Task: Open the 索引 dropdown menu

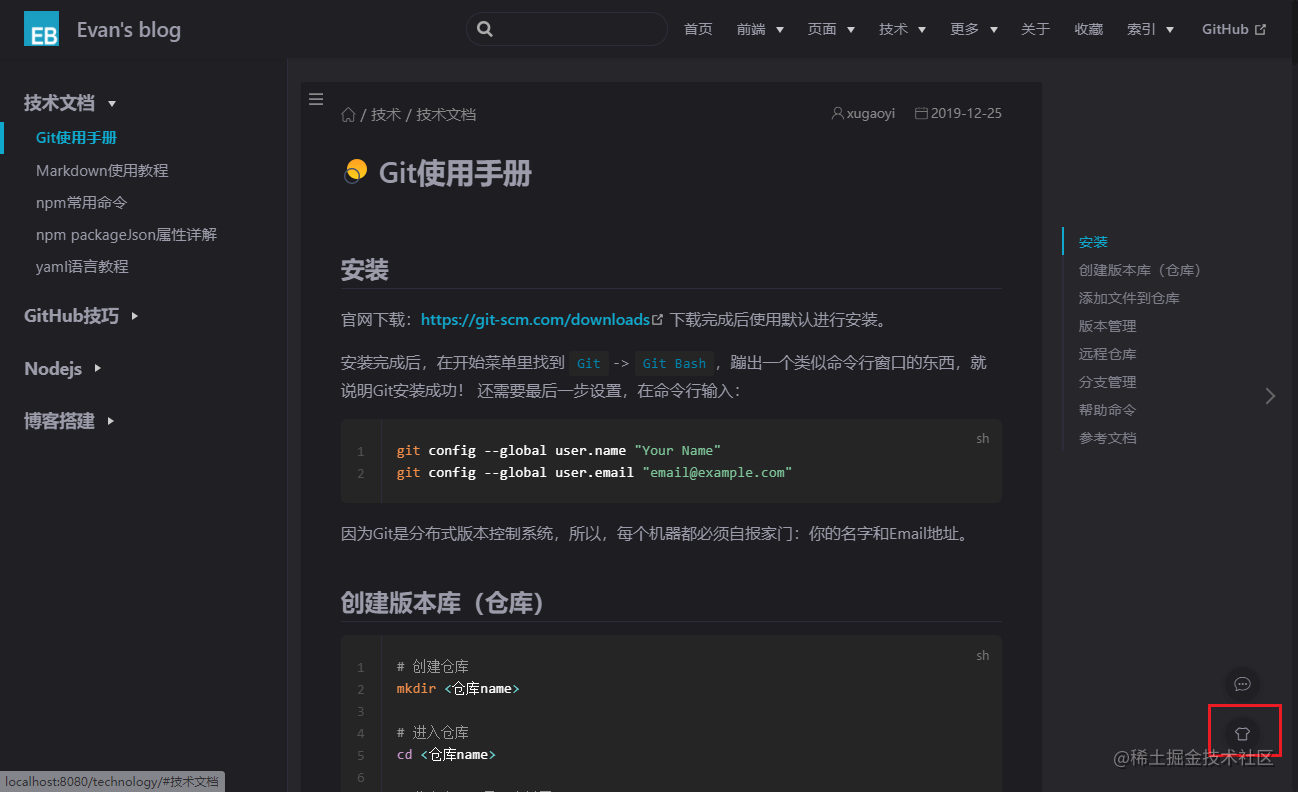Action: [x=1150, y=29]
